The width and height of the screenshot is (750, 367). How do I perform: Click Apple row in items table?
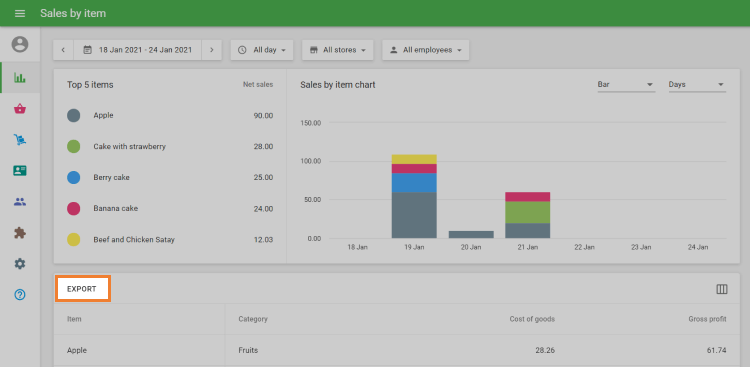[x=397, y=350]
